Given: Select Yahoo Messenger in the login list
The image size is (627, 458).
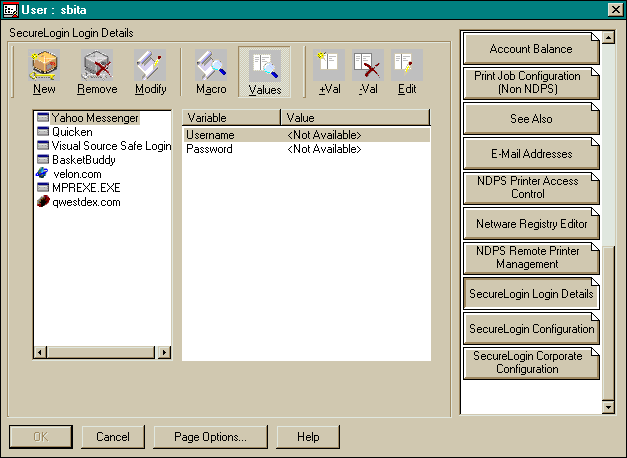Looking at the screenshot, I should click(x=95, y=118).
